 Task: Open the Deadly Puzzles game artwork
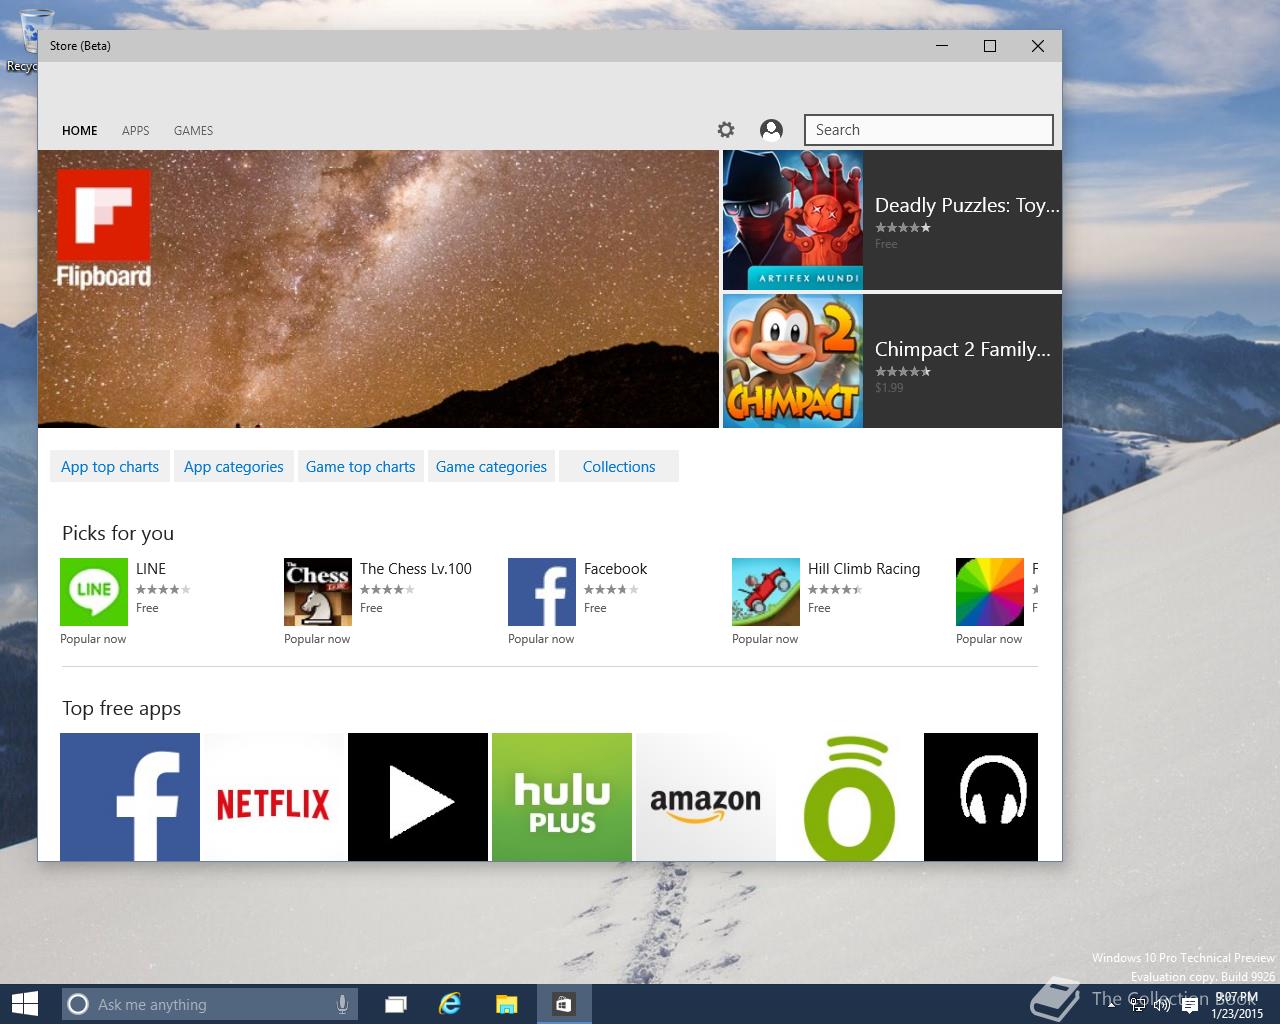pyautogui.click(x=793, y=220)
